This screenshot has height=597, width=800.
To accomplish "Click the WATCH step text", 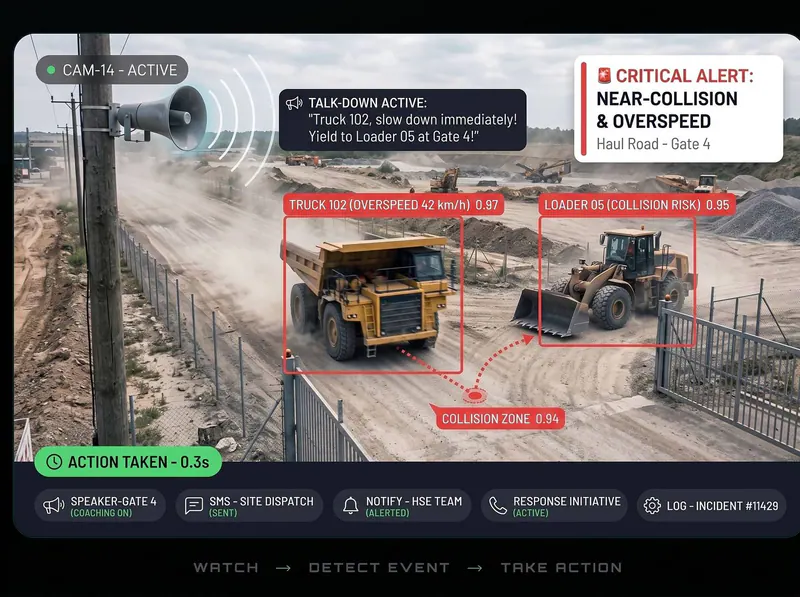I will pos(226,567).
